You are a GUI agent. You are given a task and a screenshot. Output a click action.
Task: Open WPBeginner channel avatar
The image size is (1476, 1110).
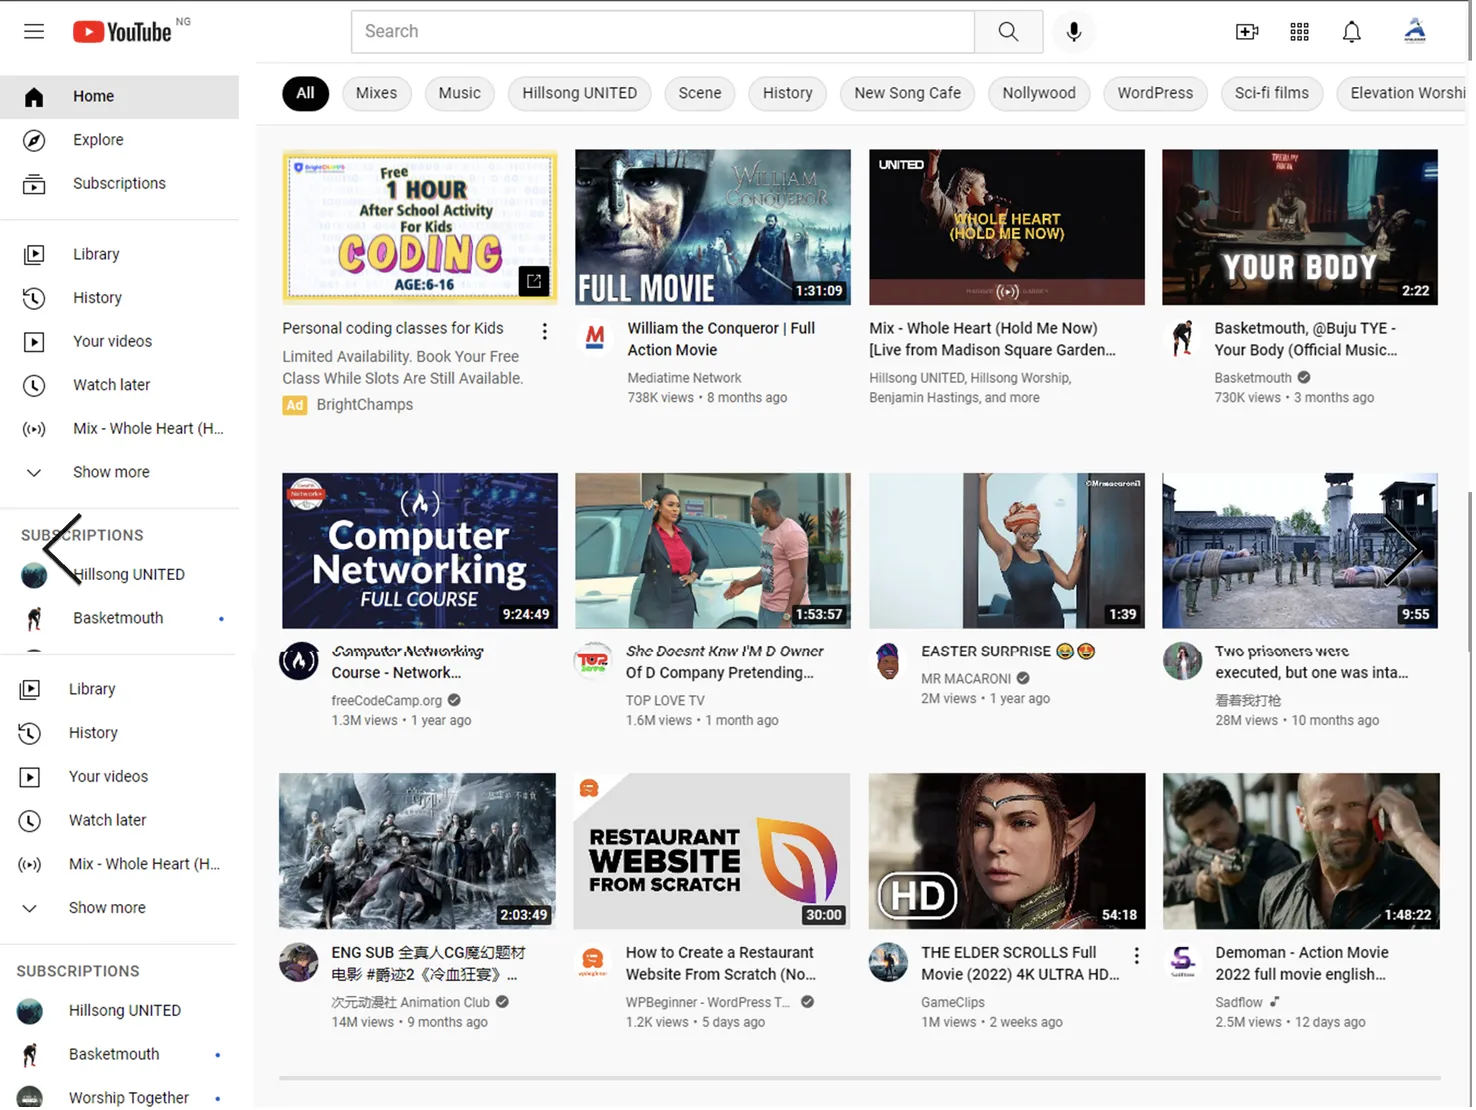point(593,964)
